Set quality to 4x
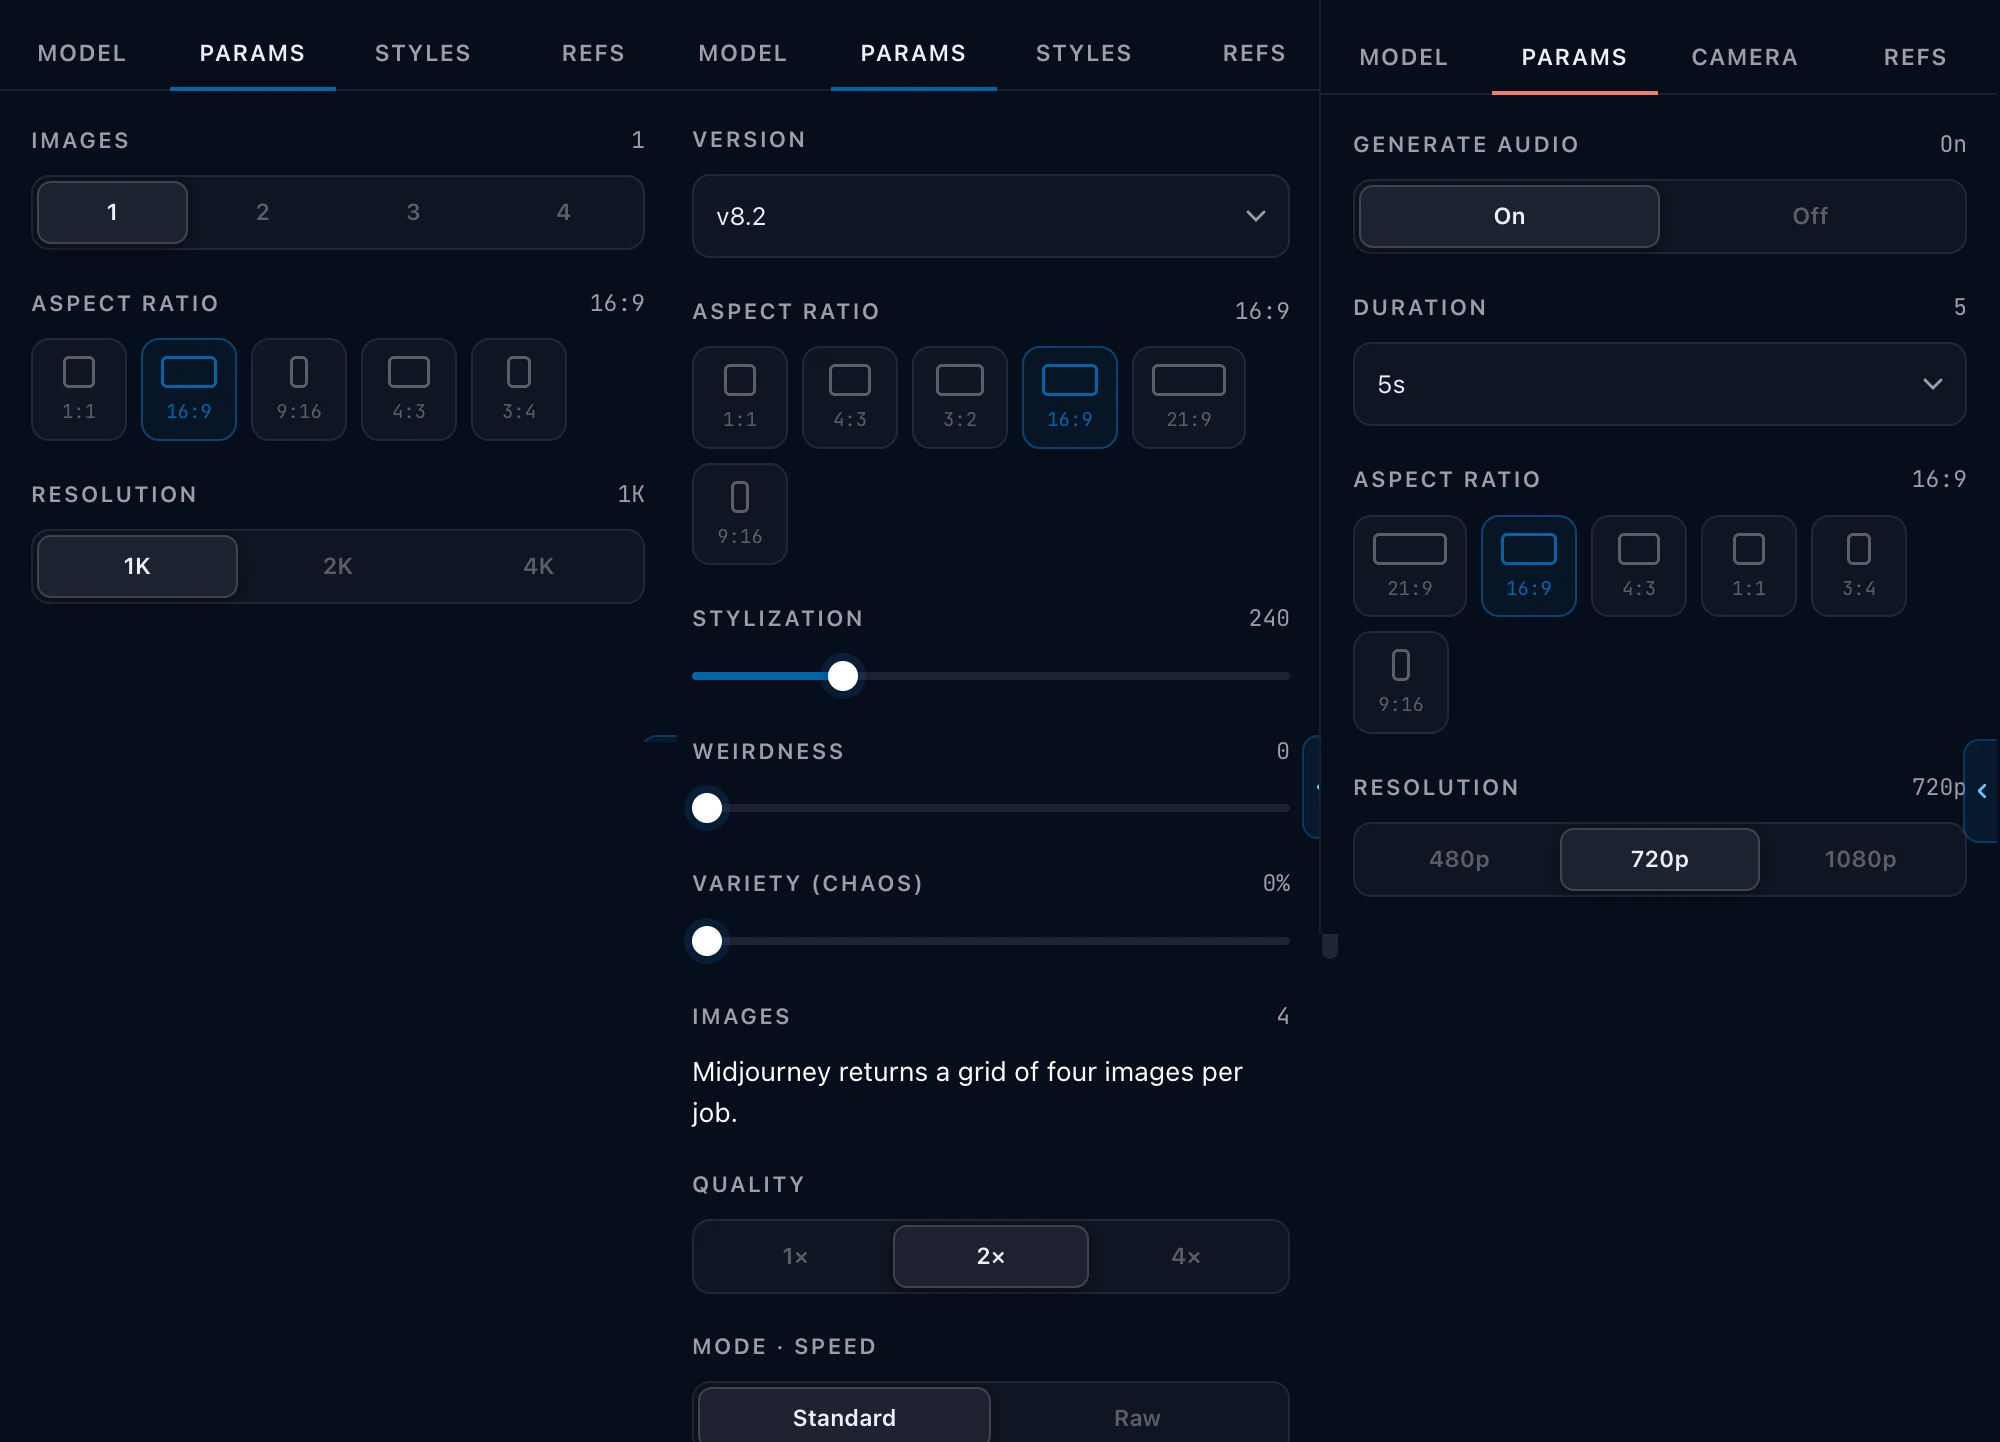 coord(1186,1256)
